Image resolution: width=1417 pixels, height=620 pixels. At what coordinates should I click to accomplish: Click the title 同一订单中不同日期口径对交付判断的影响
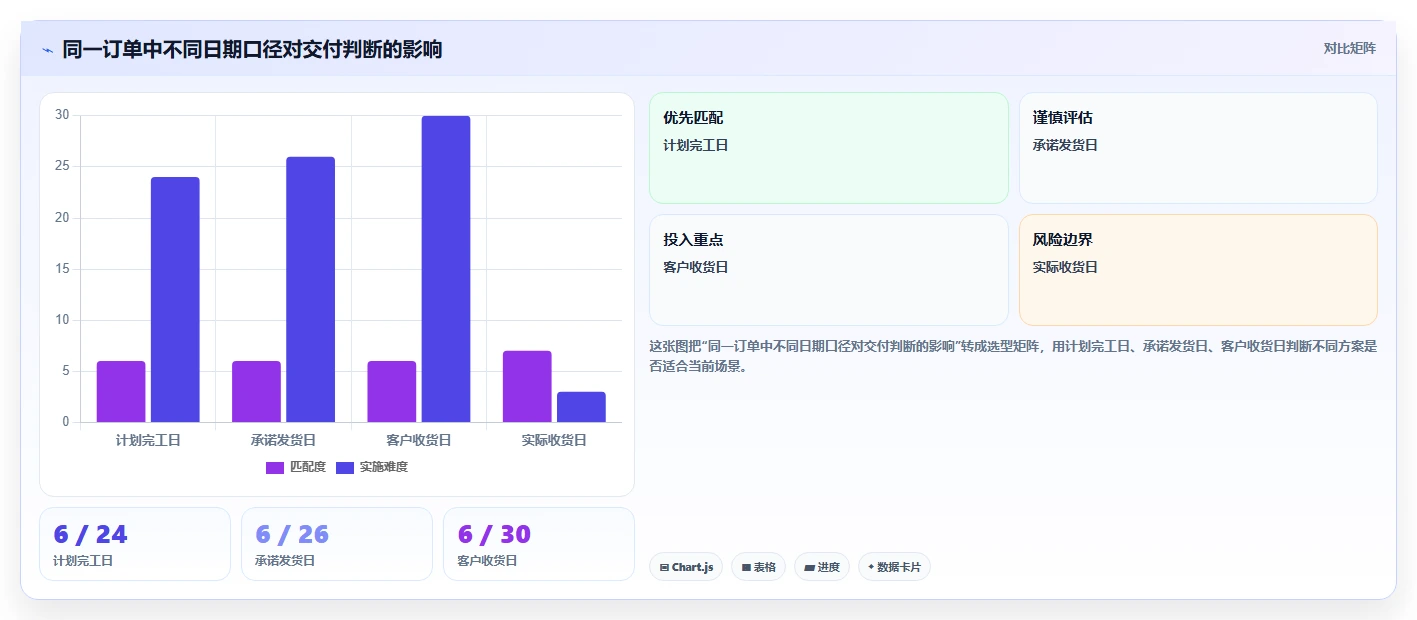coord(252,49)
